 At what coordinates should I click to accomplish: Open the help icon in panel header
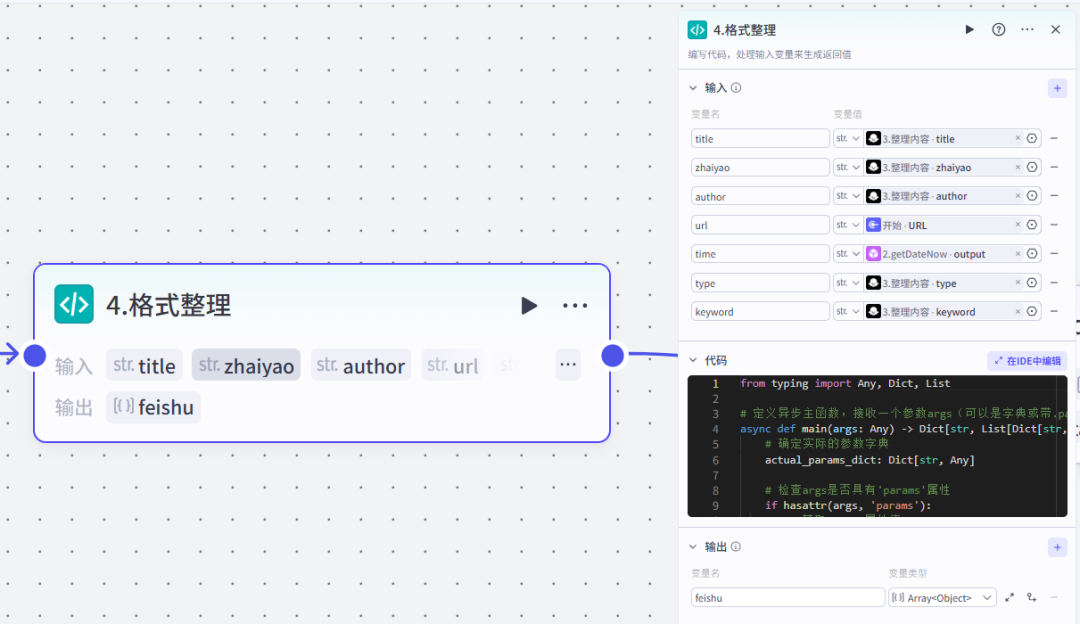998,30
